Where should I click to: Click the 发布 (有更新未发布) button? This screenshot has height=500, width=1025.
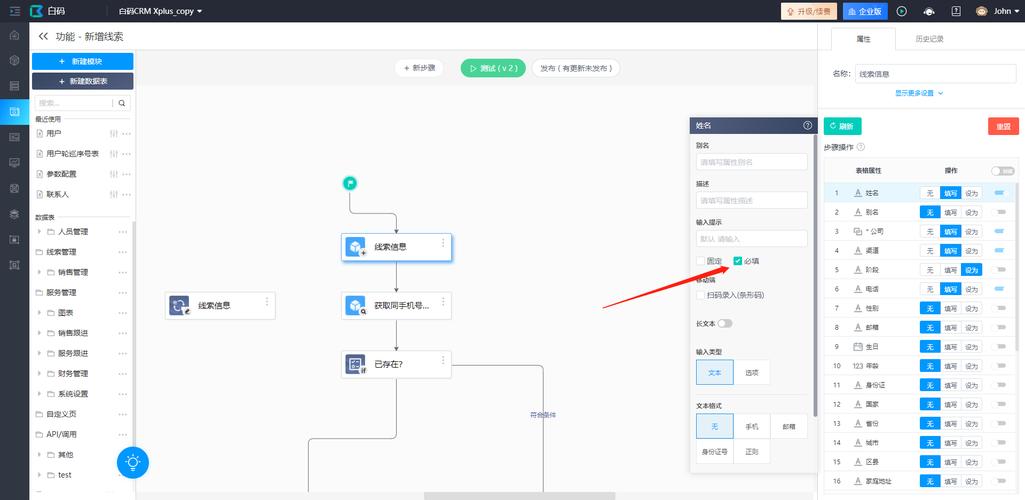pyautogui.click(x=576, y=68)
